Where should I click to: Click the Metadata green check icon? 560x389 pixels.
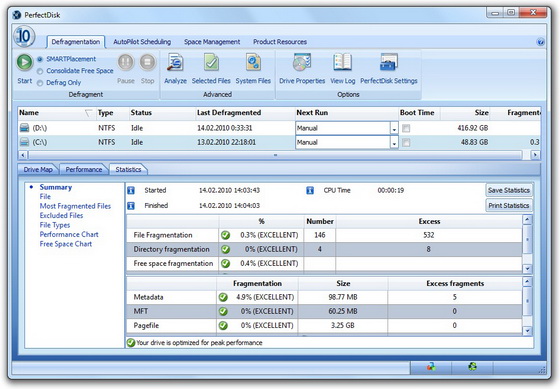[x=223, y=297]
